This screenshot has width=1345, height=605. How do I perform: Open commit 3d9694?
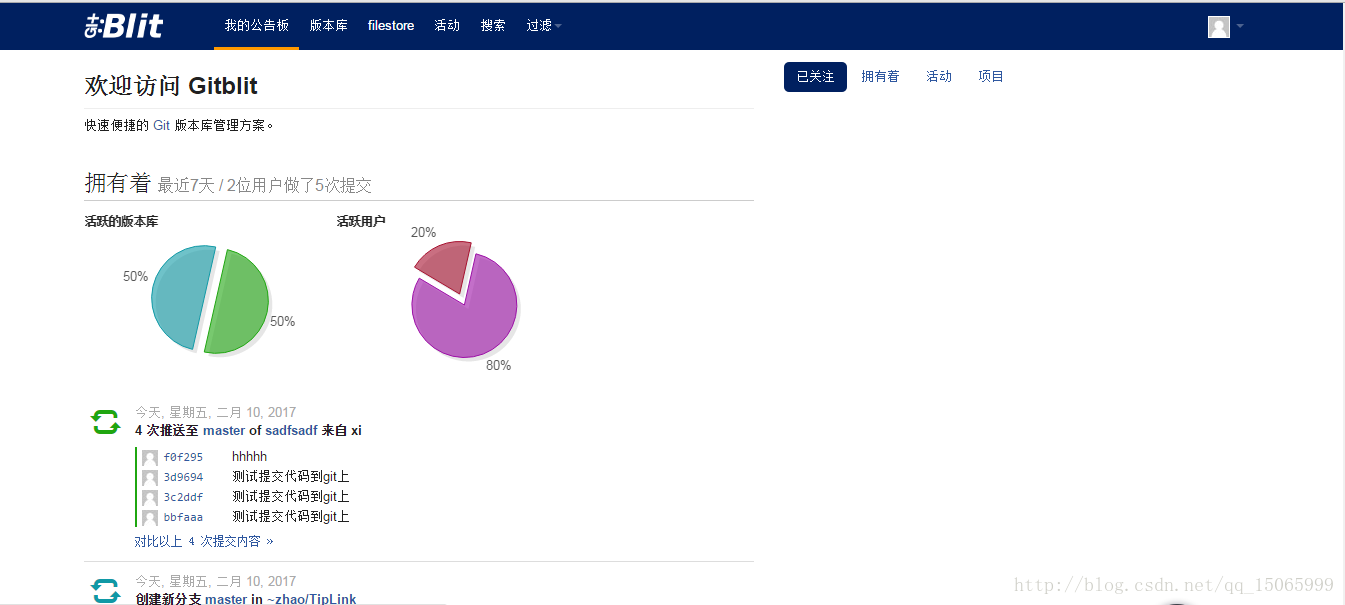[x=183, y=477]
